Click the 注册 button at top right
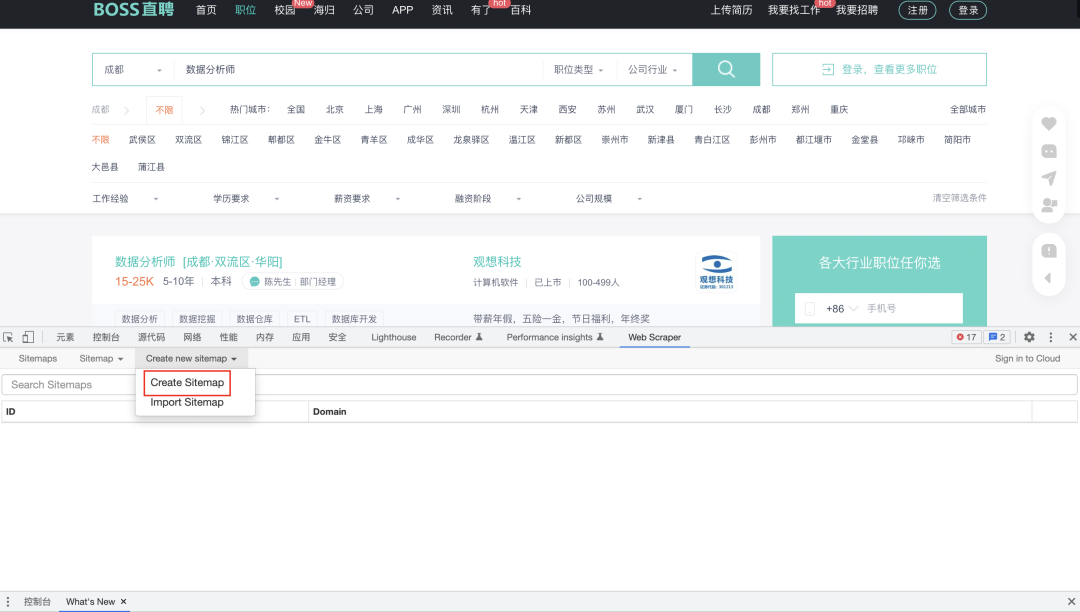This screenshot has width=1080, height=612. (x=917, y=10)
